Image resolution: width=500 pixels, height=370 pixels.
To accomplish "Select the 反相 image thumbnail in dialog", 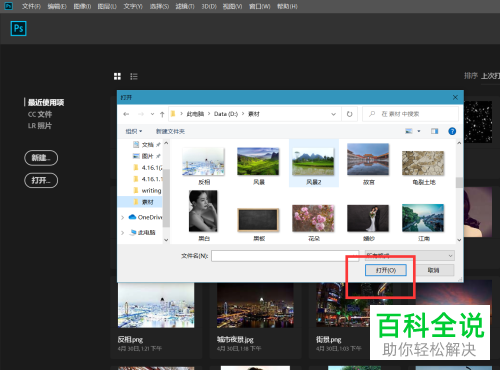I will click(x=203, y=162).
